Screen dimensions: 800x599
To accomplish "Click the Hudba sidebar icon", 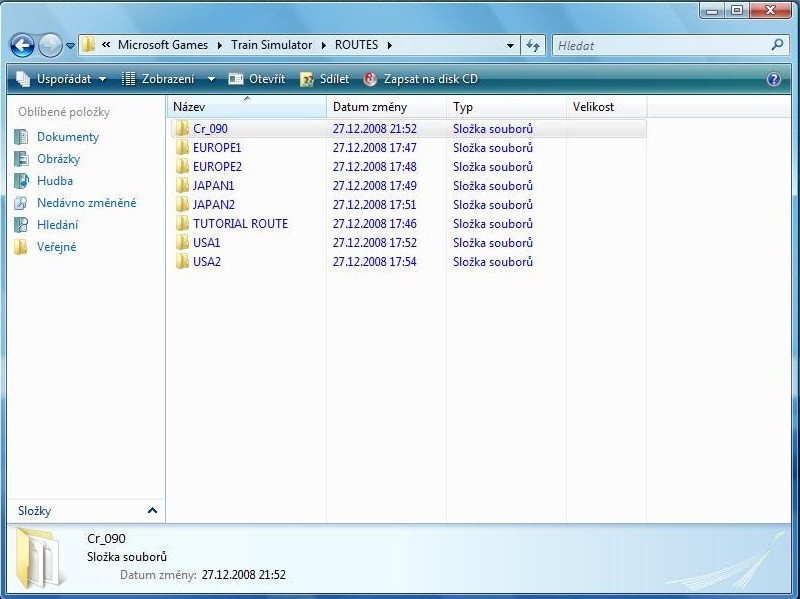I will [x=21, y=181].
